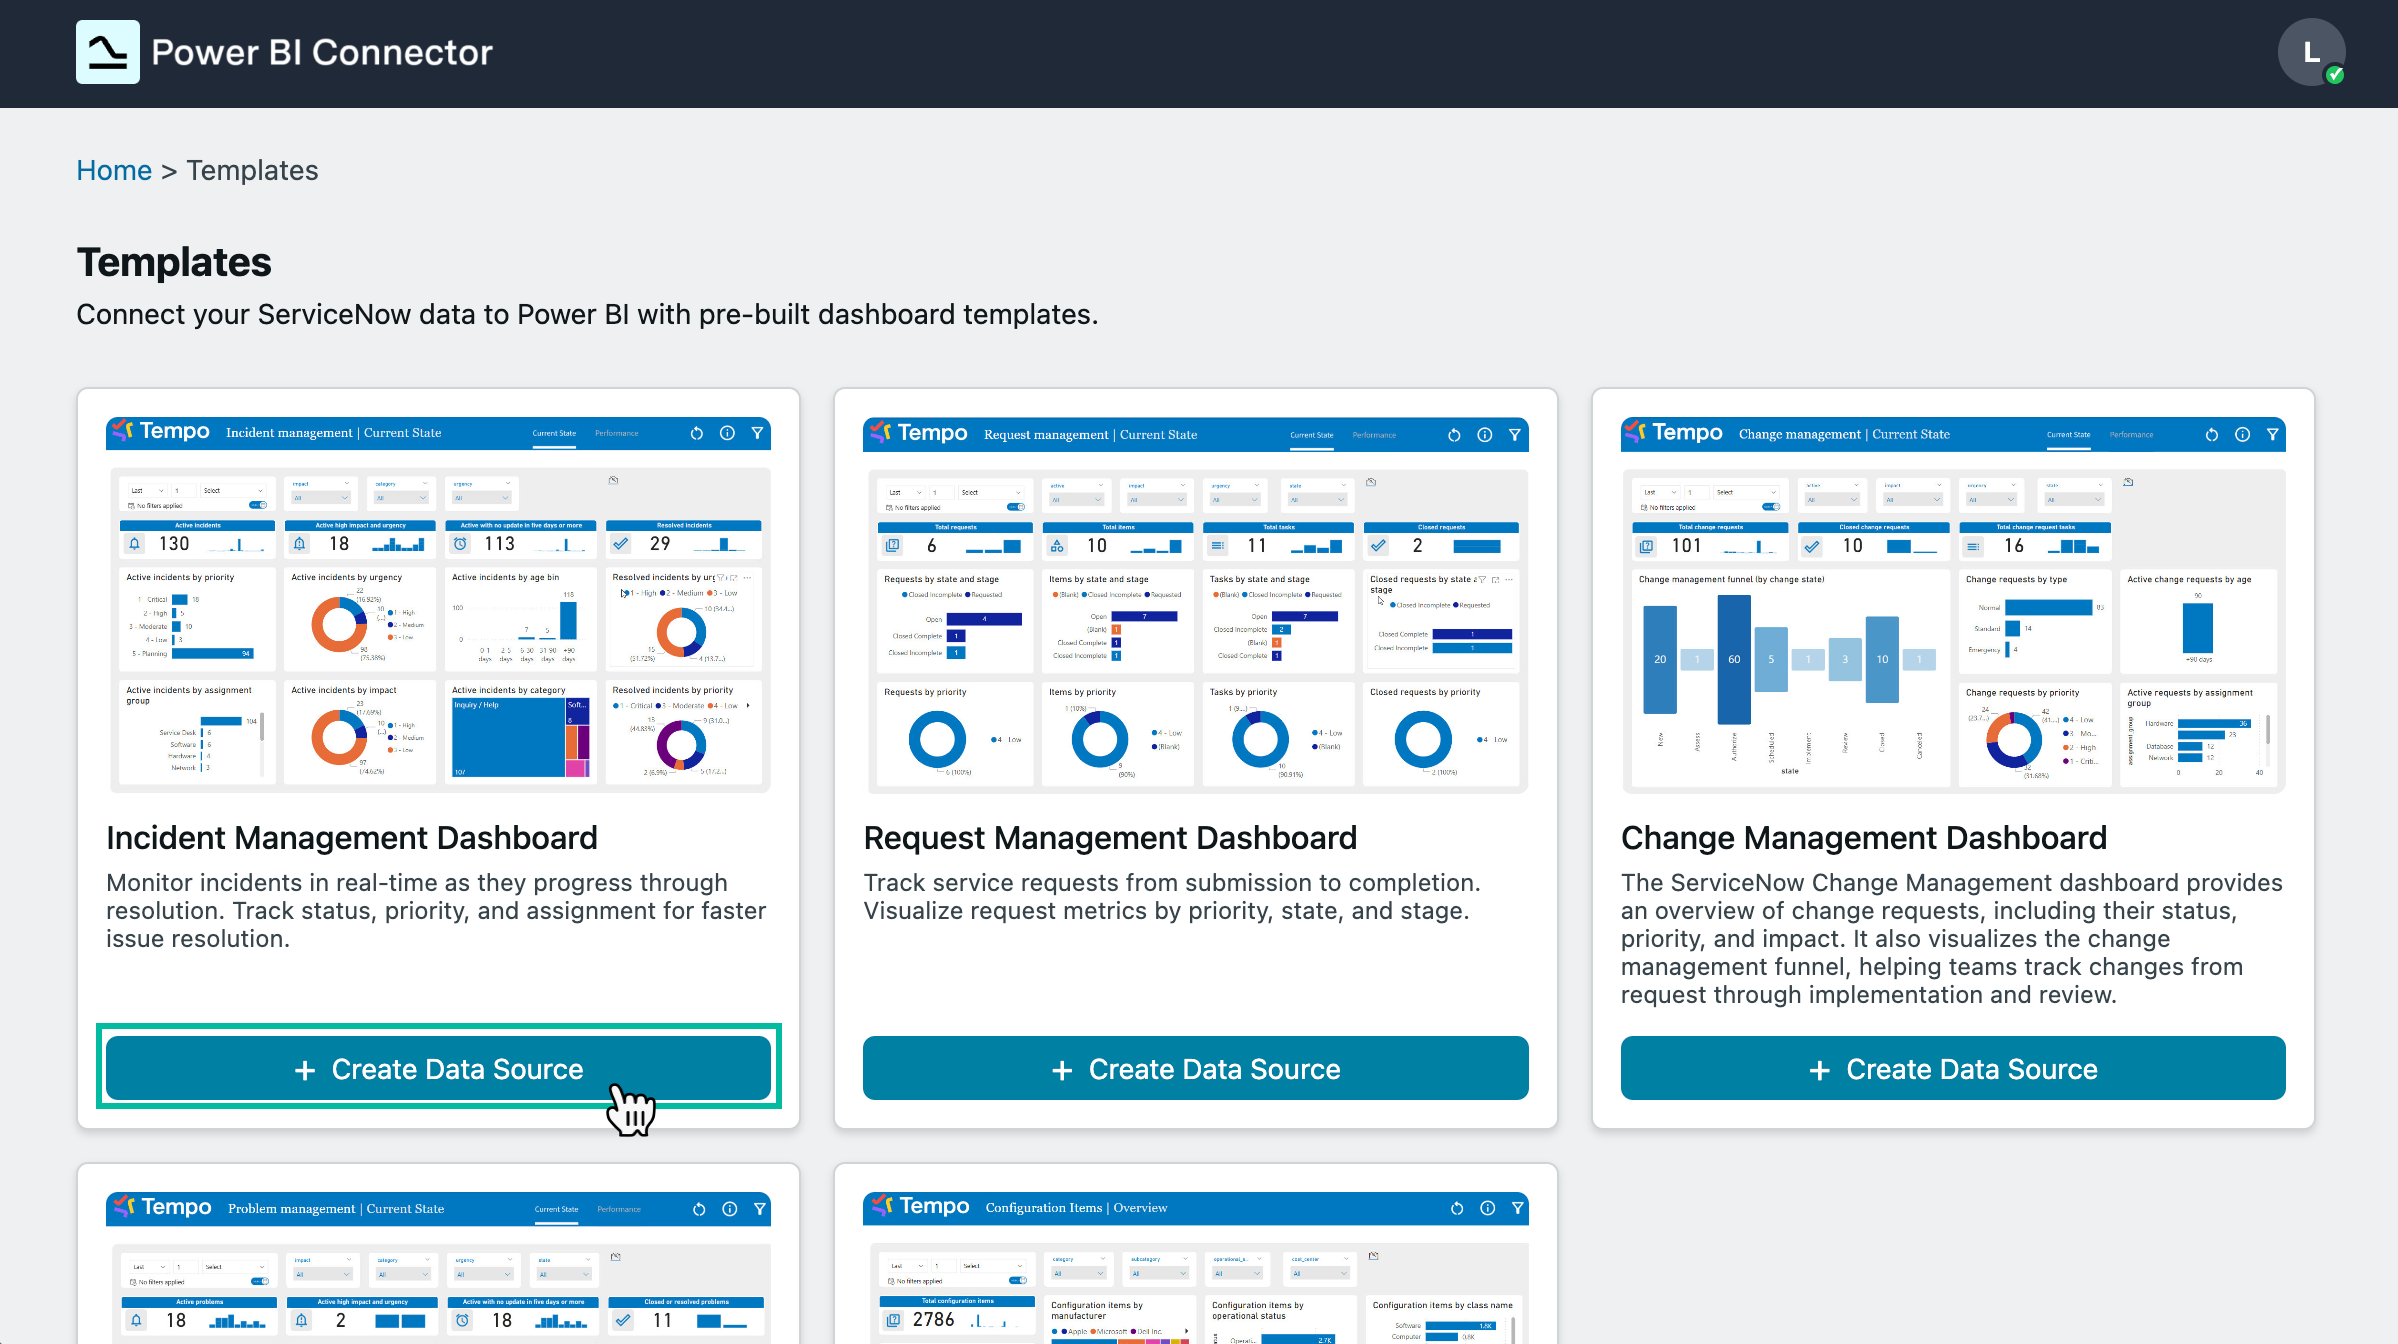The width and height of the screenshot is (2398, 1344).
Task: Click the Templates page heading
Action: (174, 263)
